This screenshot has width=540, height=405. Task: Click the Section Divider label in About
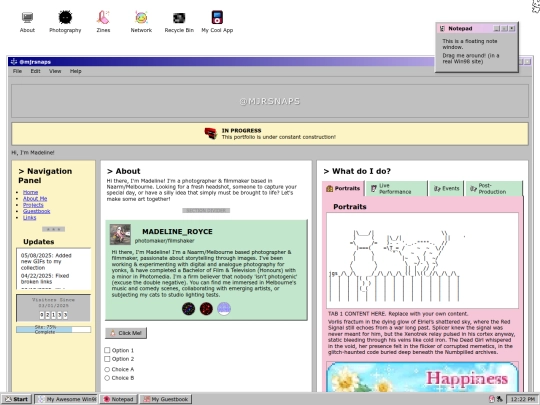(x=206, y=210)
